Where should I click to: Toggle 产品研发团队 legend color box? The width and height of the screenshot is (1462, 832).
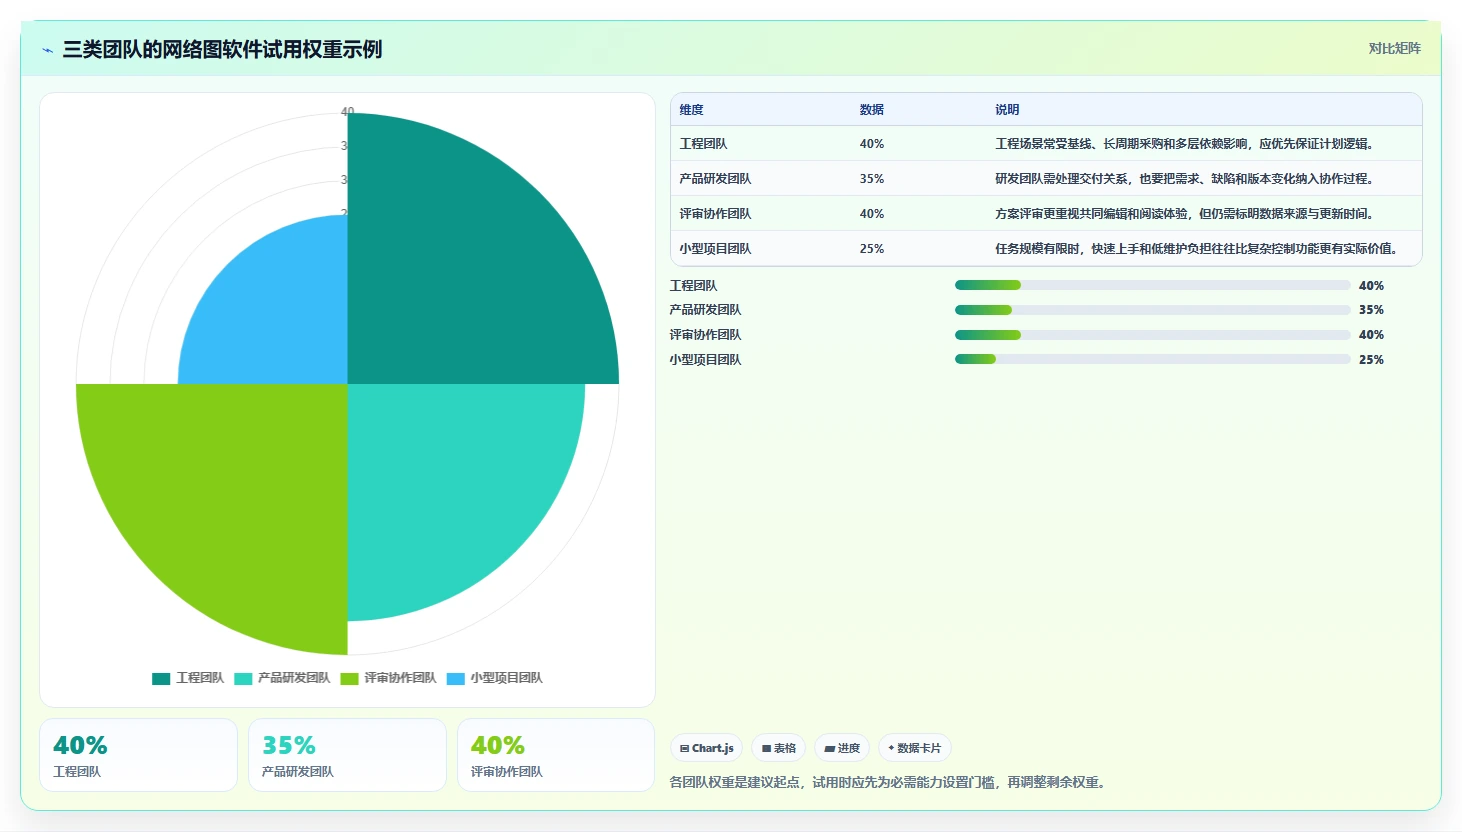[243, 678]
